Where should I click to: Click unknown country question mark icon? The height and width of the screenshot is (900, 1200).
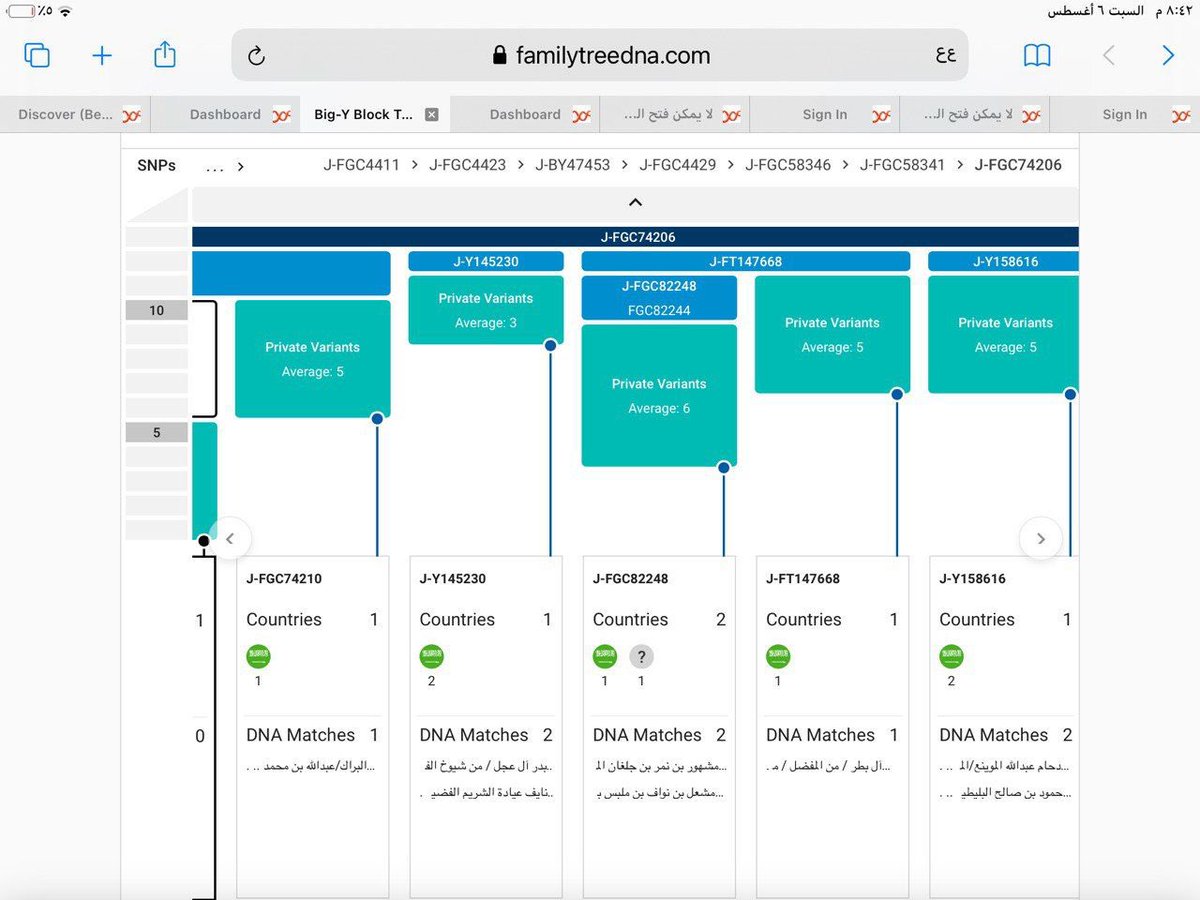point(642,657)
